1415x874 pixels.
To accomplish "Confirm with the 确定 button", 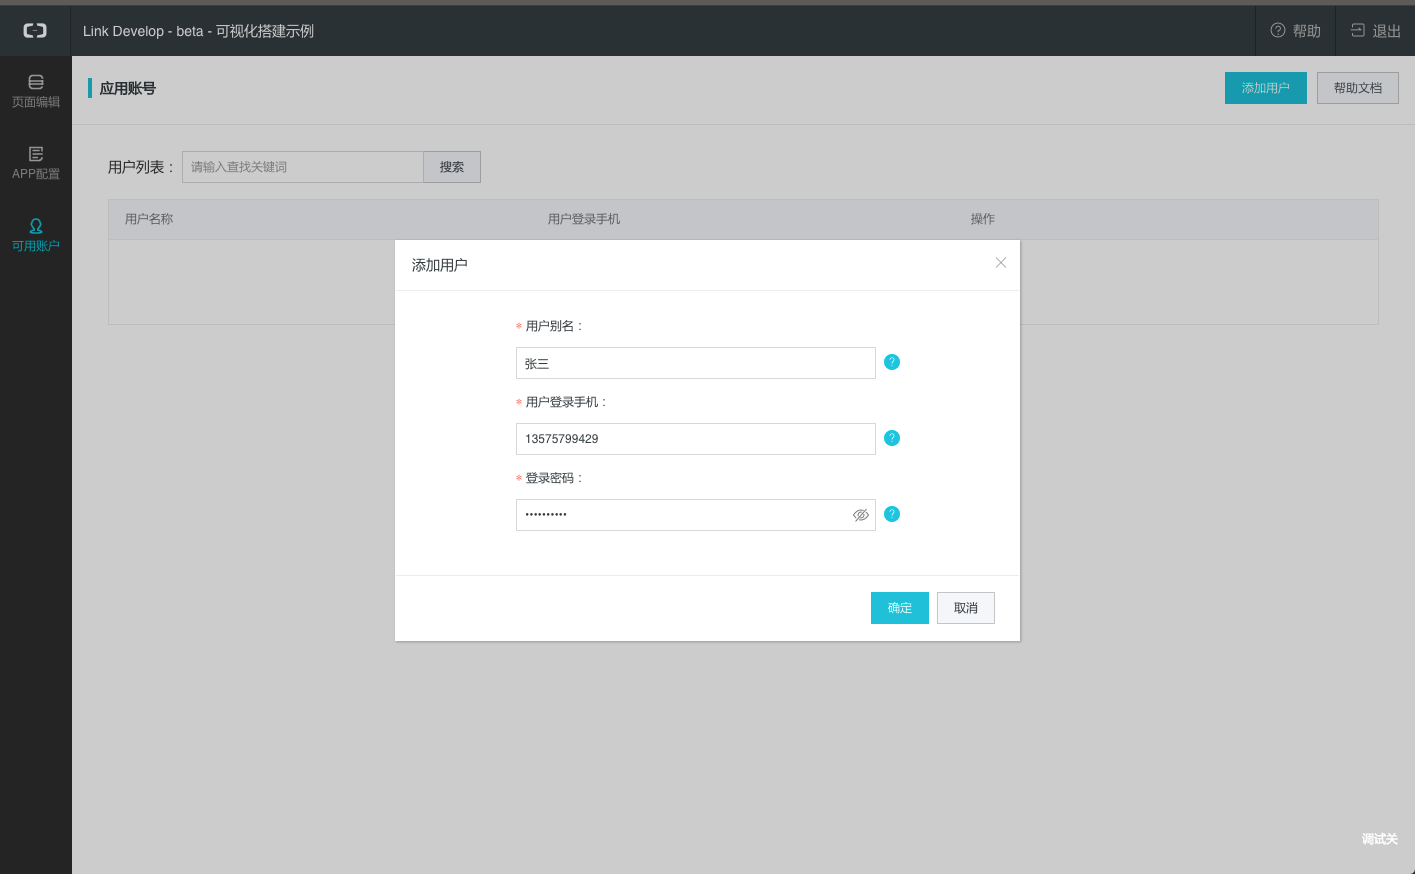I will pos(900,608).
